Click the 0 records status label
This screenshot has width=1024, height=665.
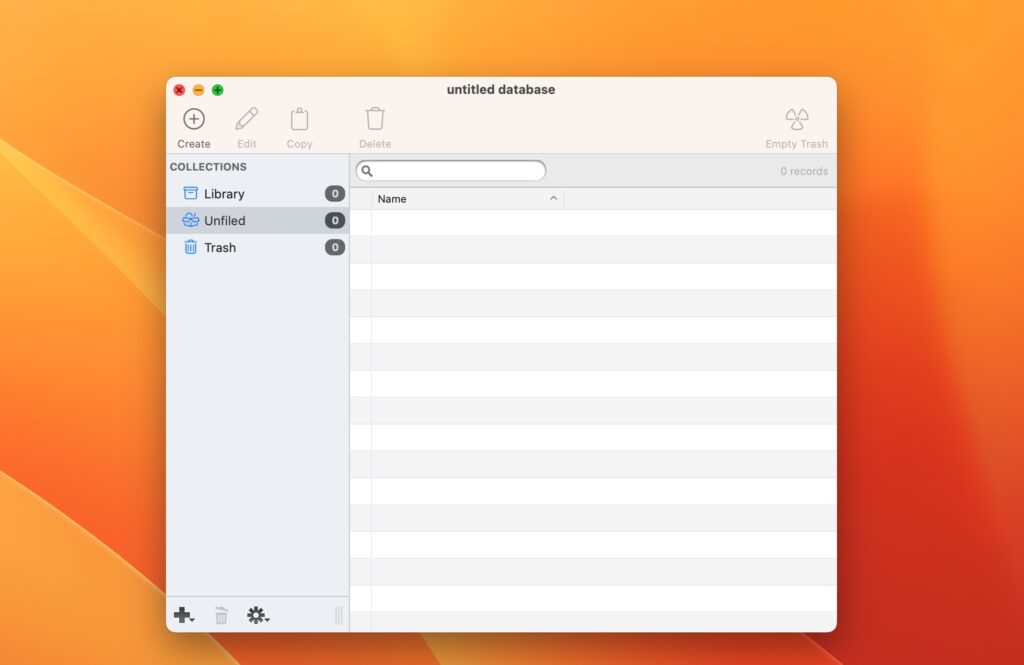tap(804, 170)
